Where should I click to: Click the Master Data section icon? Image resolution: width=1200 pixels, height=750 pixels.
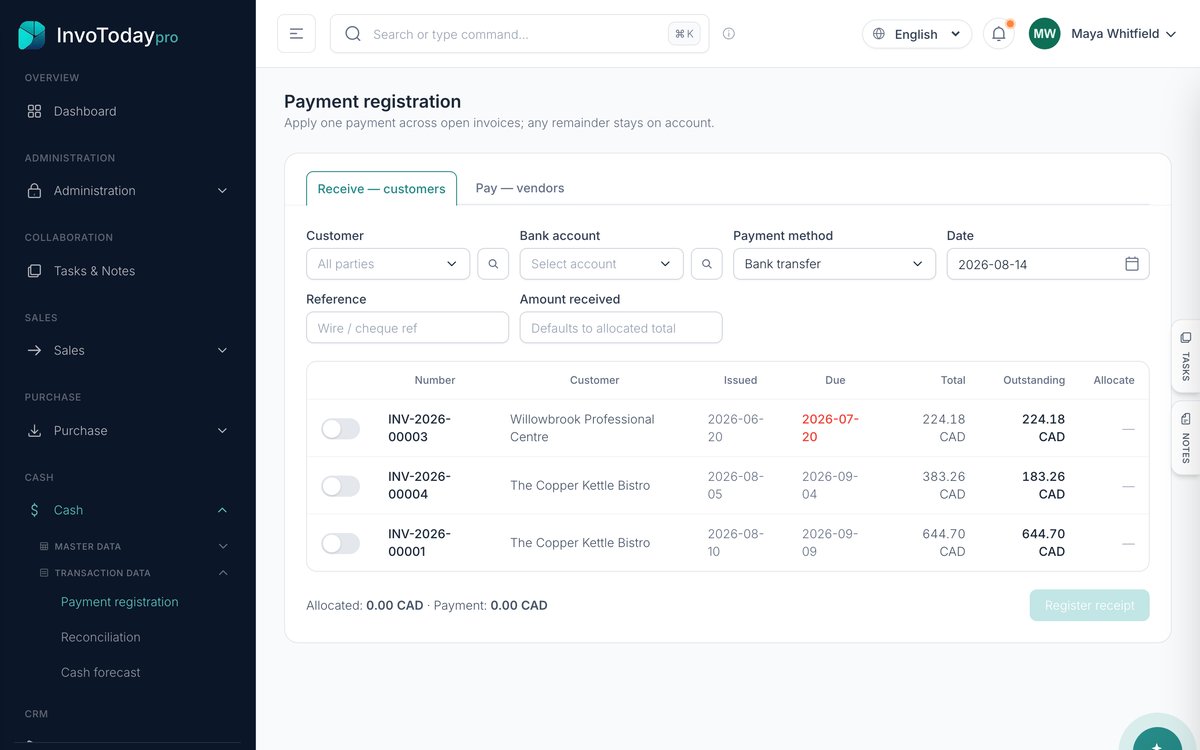pyautogui.click(x=44, y=547)
